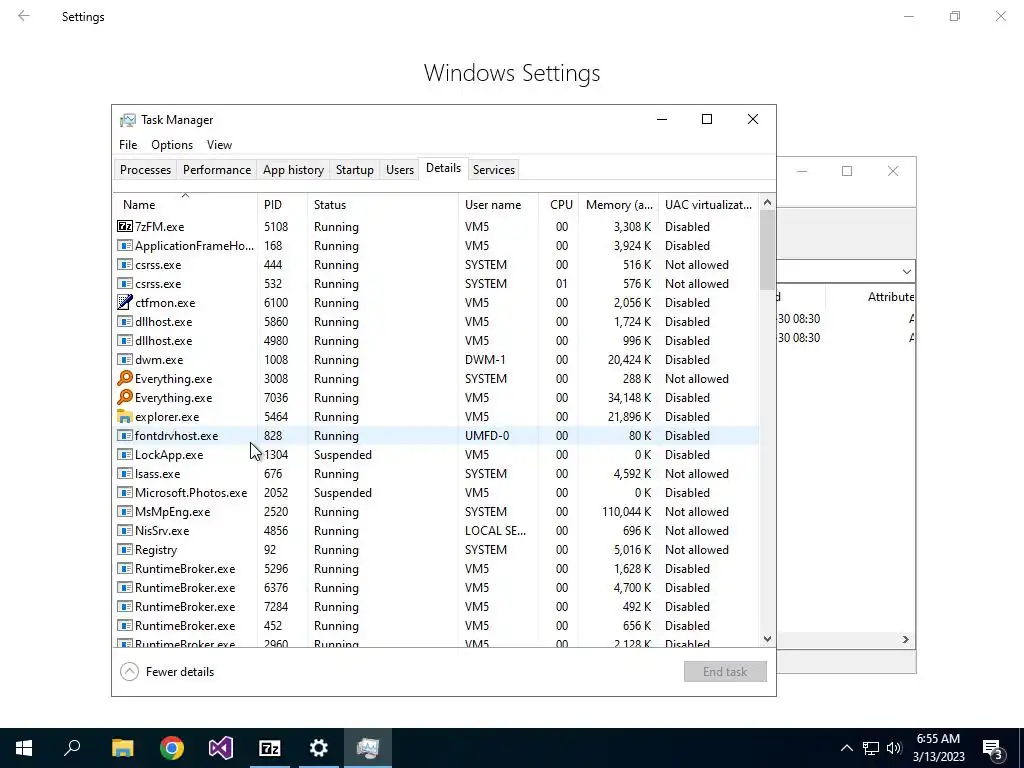Image resolution: width=1024 pixels, height=768 pixels.
Task: Click the ctfmon.exe pen icon
Action: tap(125, 302)
